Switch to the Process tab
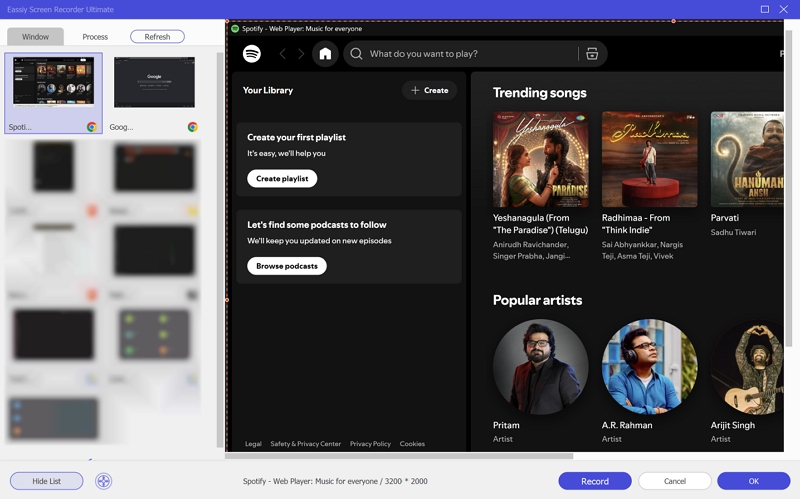This screenshot has height=499, width=800. click(95, 37)
